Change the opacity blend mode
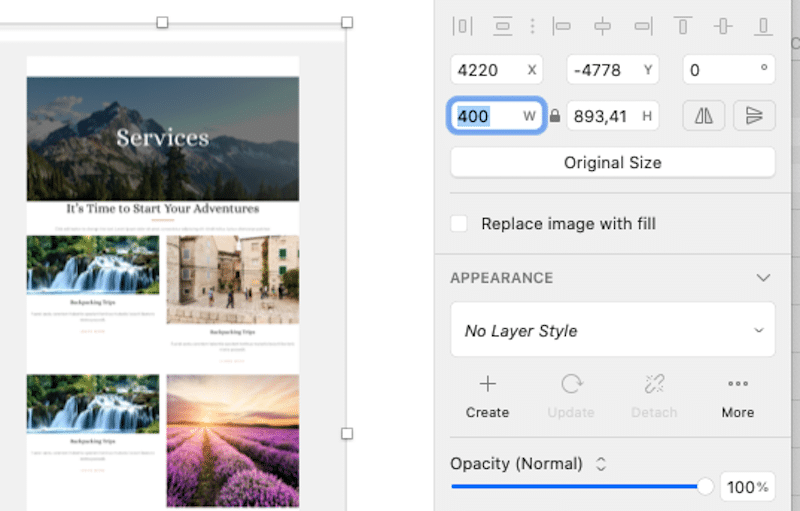The image size is (800, 511). [x=601, y=464]
